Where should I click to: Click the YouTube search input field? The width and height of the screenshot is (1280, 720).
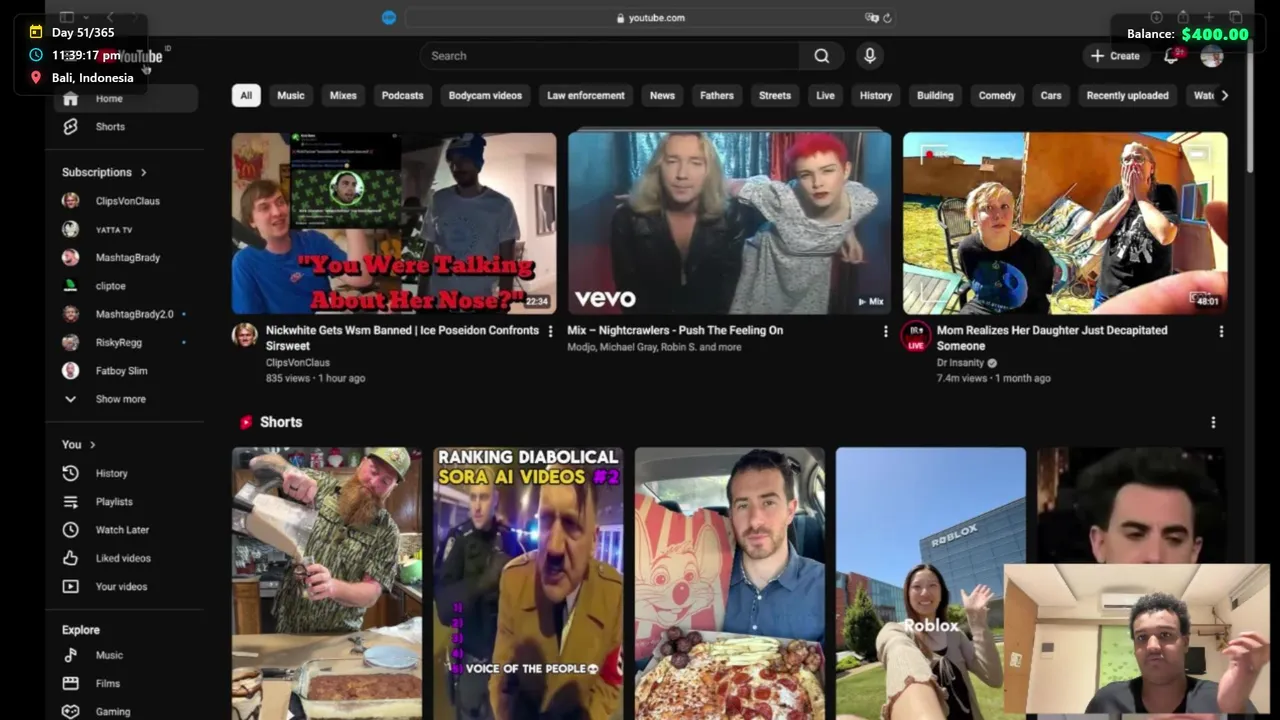click(610, 56)
